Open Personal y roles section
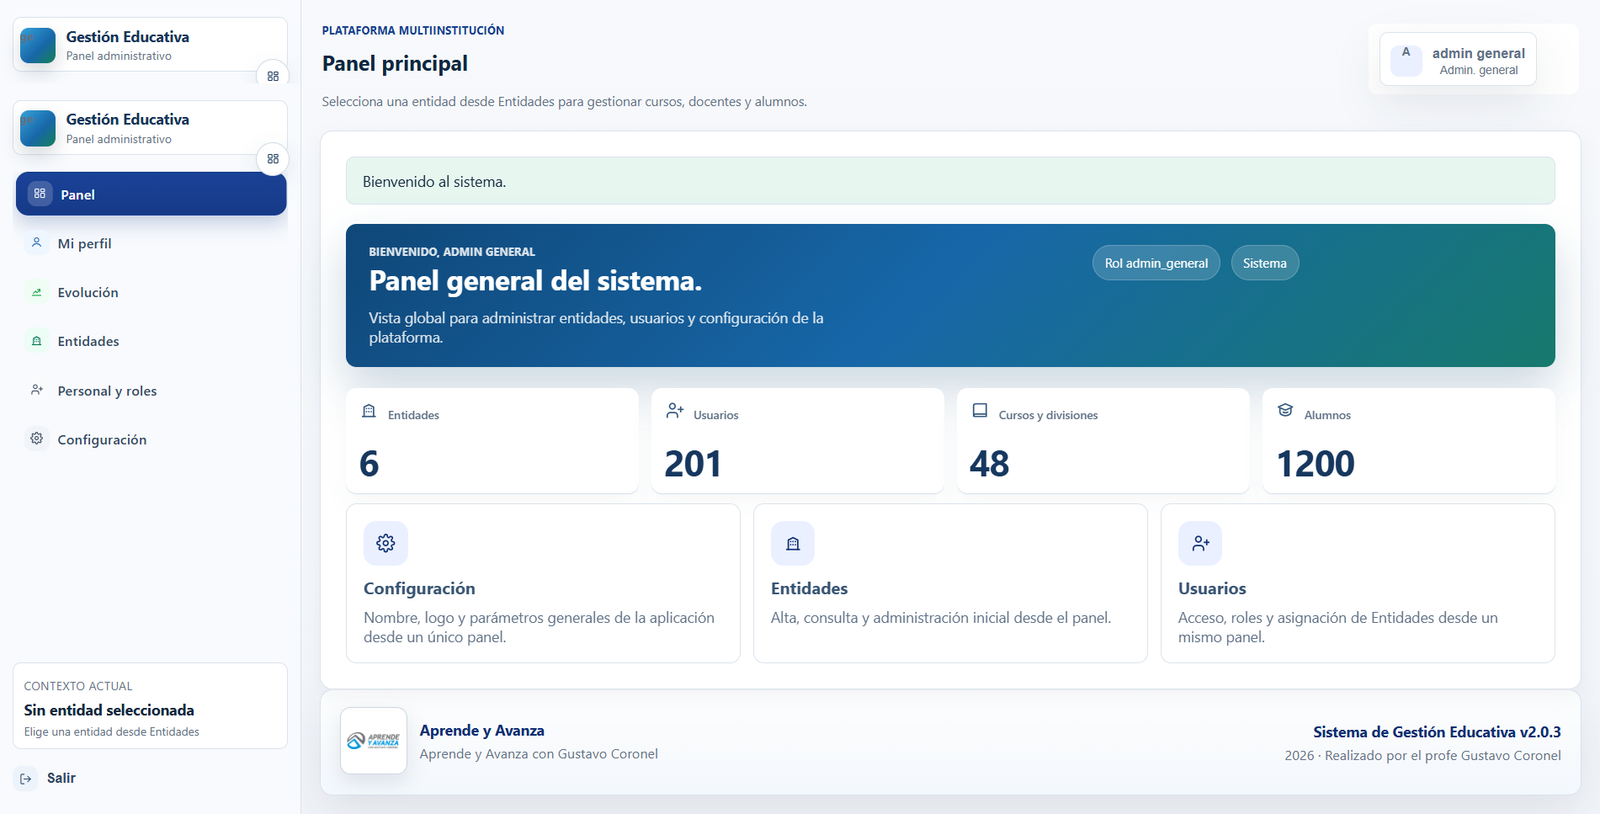 point(151,390)
